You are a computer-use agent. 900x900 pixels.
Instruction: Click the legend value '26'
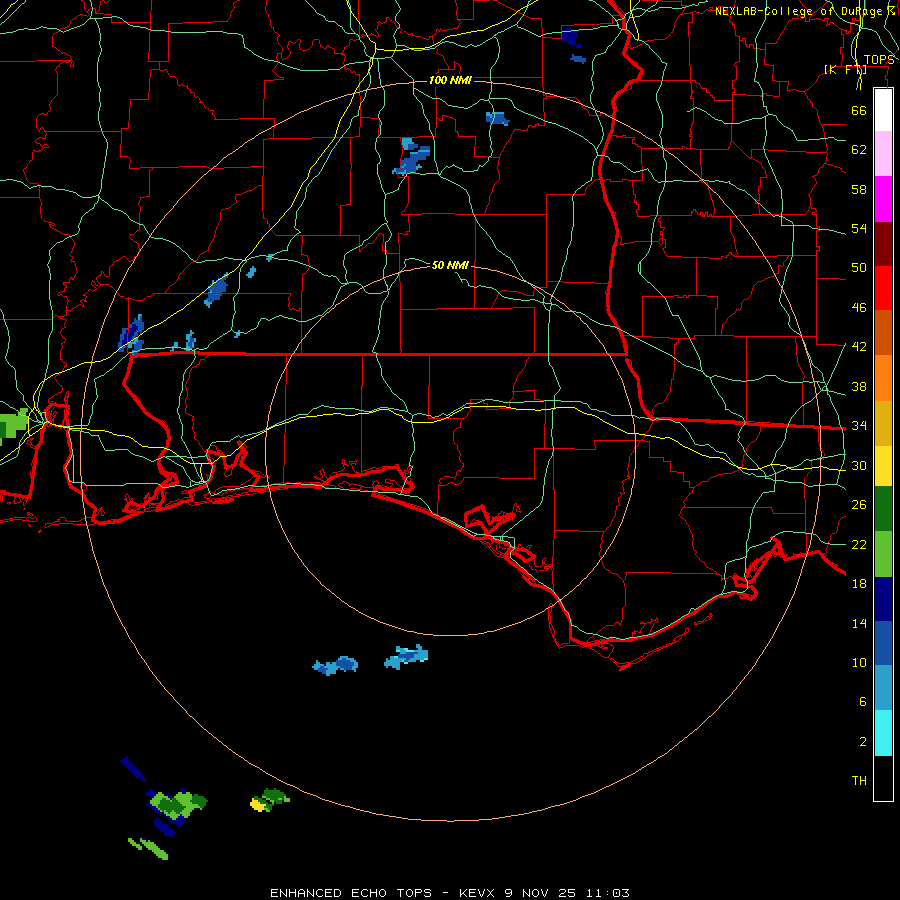(x=859, y=505)
